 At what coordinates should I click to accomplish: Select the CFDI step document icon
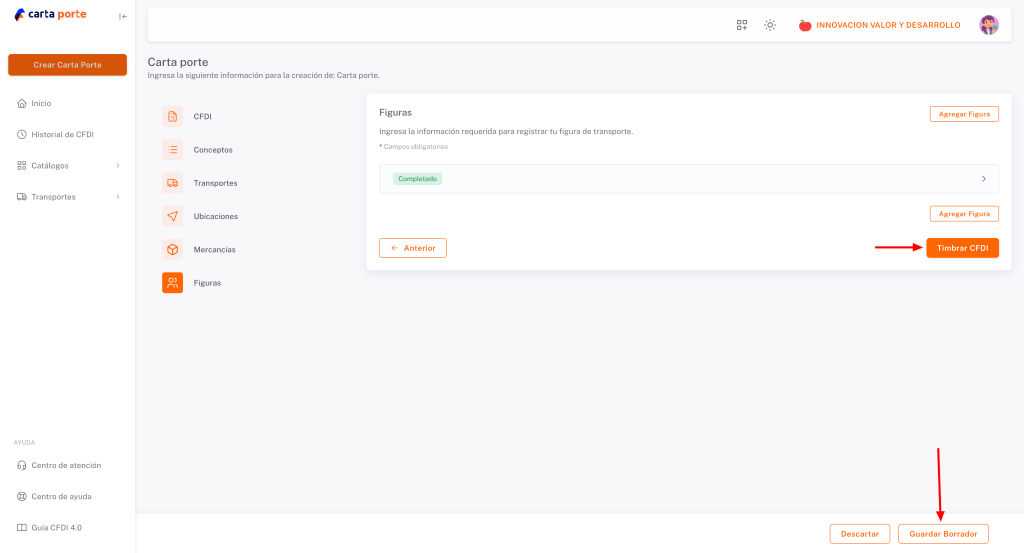[x=172, y=116]
